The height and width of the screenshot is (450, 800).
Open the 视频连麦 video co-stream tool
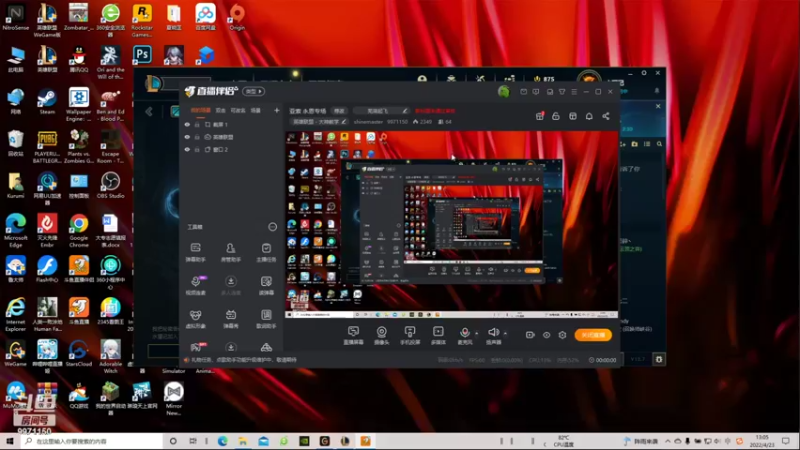coord(195,286)
